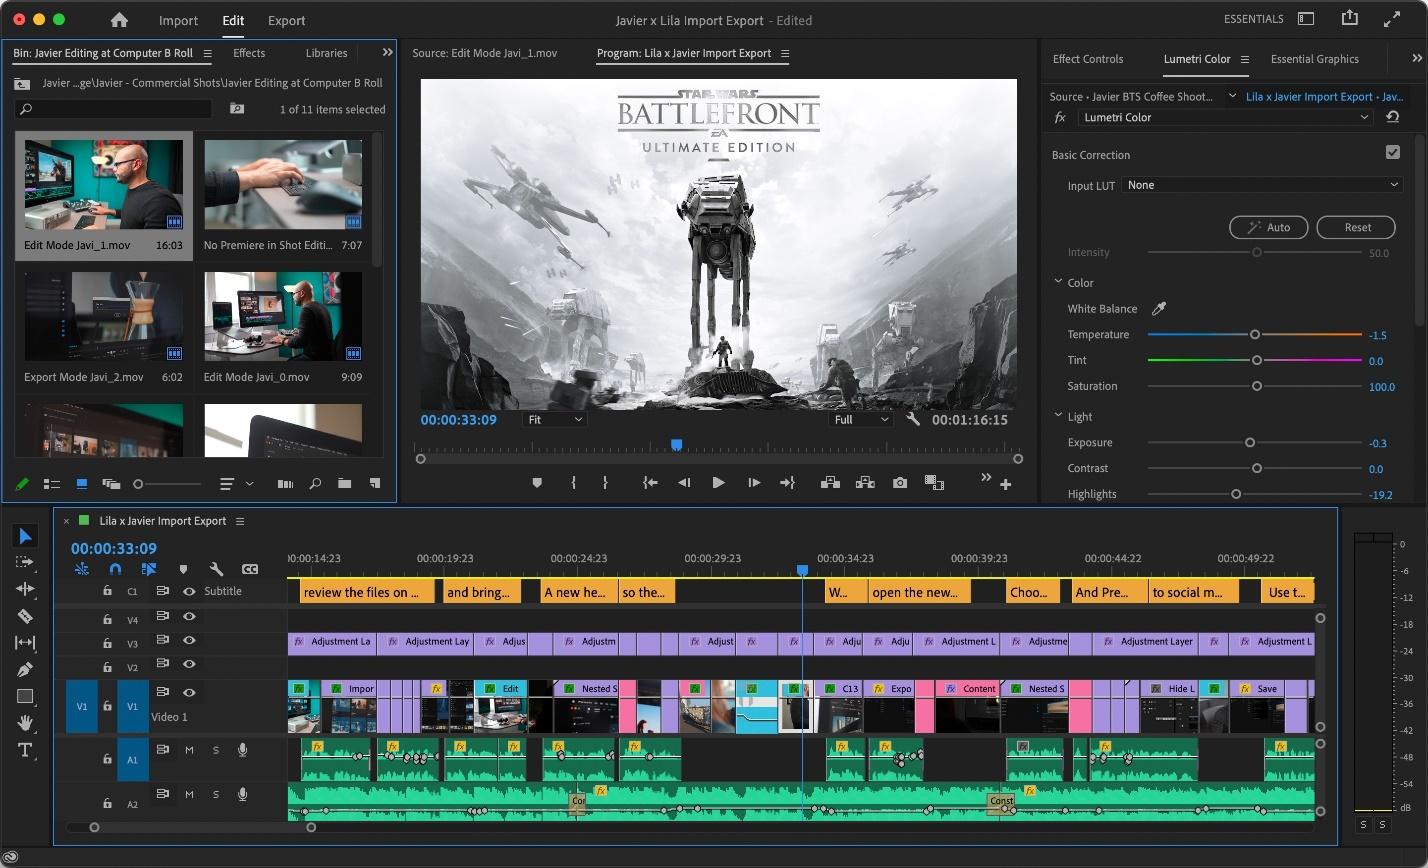Switch to the Export tab

click(x=286, y=20)
